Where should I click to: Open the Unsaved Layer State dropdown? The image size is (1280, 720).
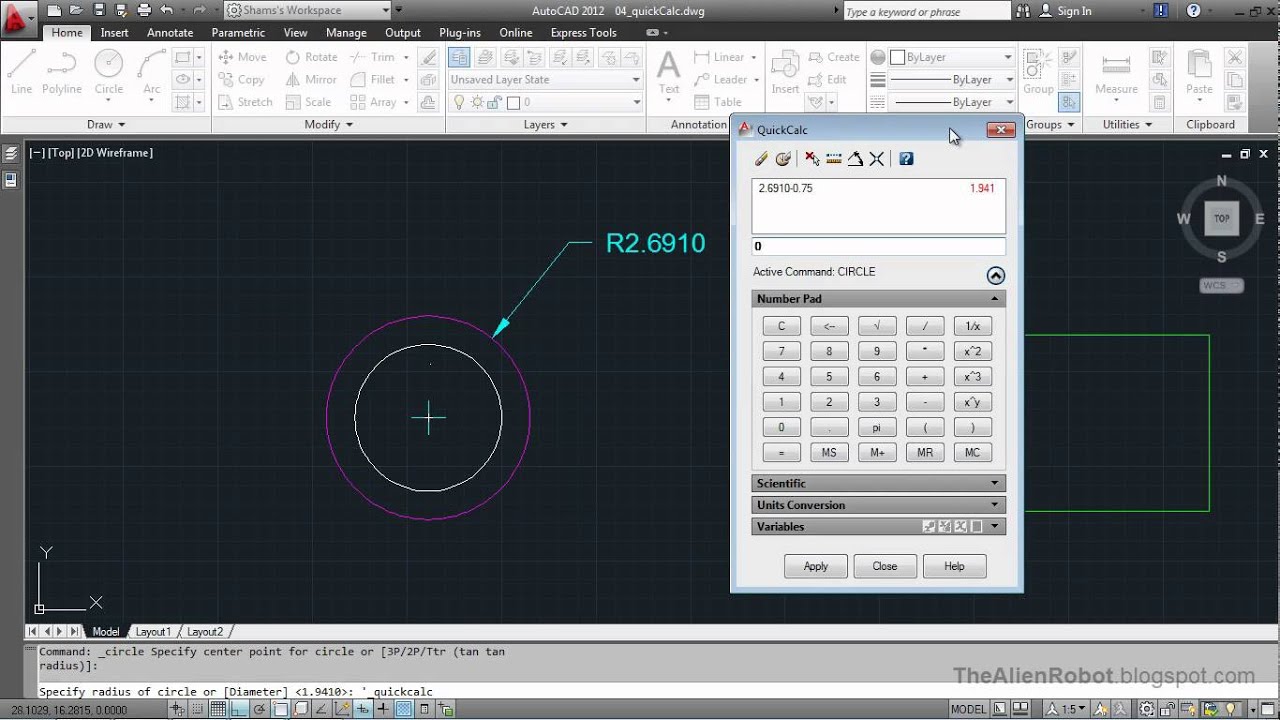(635, 79)
